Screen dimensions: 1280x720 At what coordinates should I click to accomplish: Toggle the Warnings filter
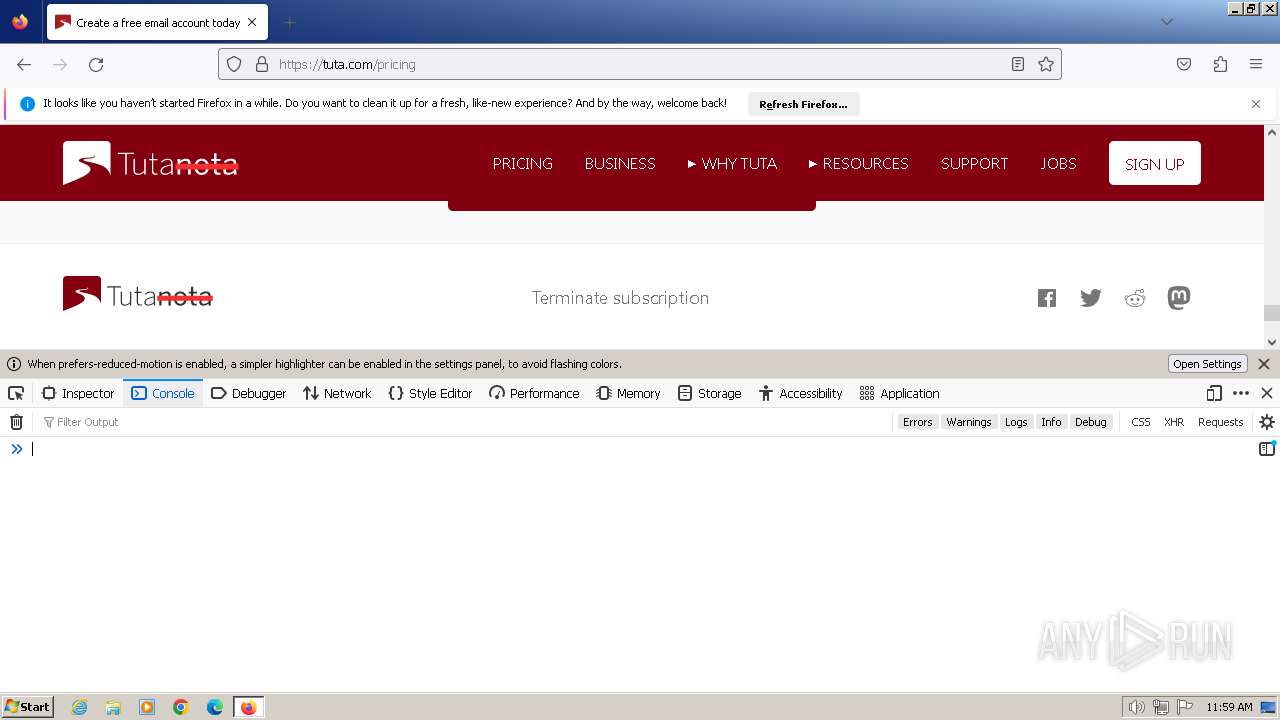pos(969,422)
